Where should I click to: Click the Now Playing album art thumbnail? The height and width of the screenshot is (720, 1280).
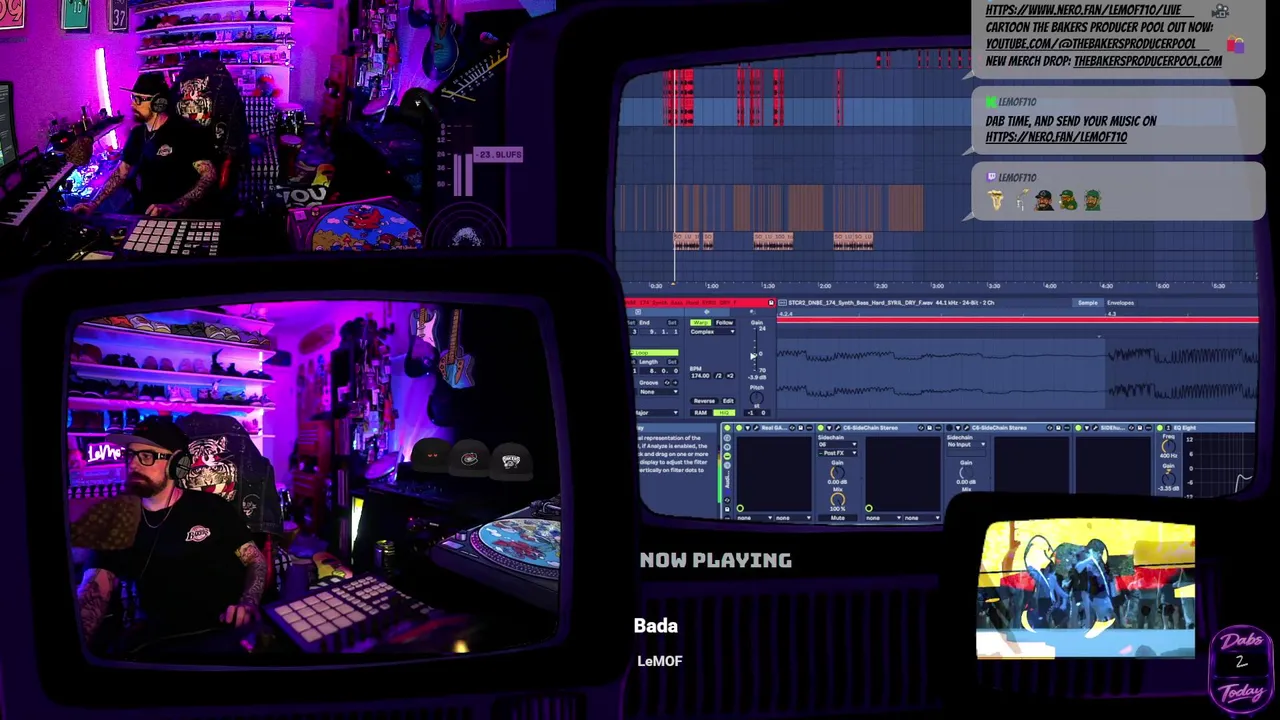click(x=1086, y=590)
